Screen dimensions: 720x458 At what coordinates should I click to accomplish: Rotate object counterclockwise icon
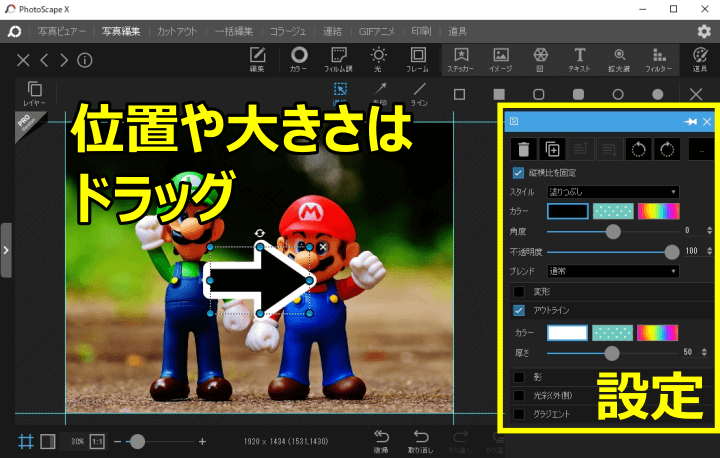[x=638, y=149]
